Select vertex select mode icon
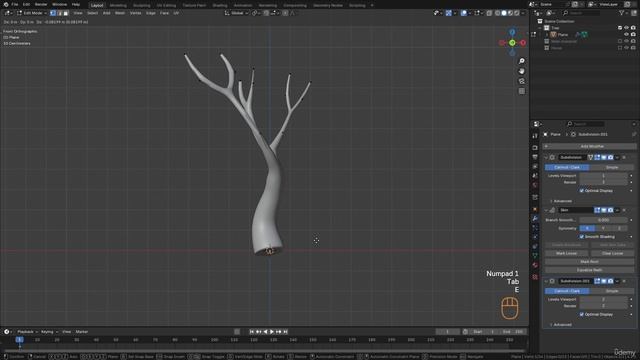This screenshot has width=640, height=360. pyautogui.click(x=53, y=13)
